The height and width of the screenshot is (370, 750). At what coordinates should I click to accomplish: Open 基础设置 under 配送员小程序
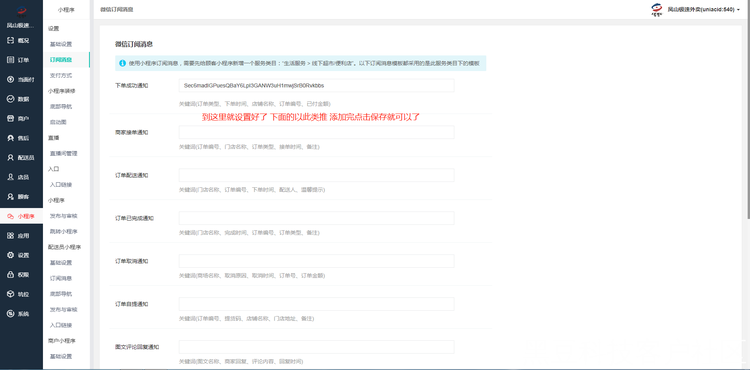coord(61,263)
